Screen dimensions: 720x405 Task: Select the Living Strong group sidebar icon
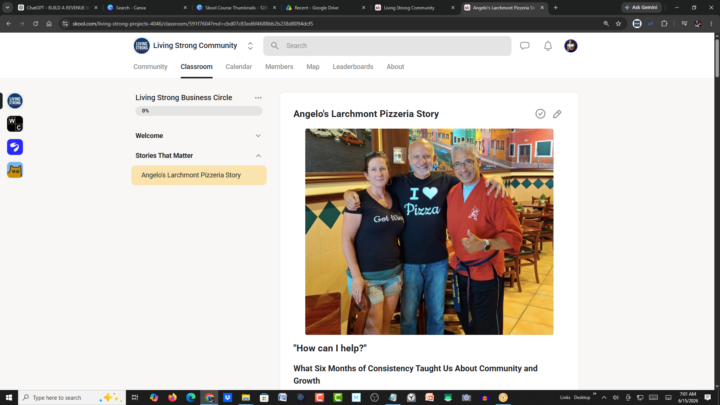pyautogui.click(x=15, y=101)
